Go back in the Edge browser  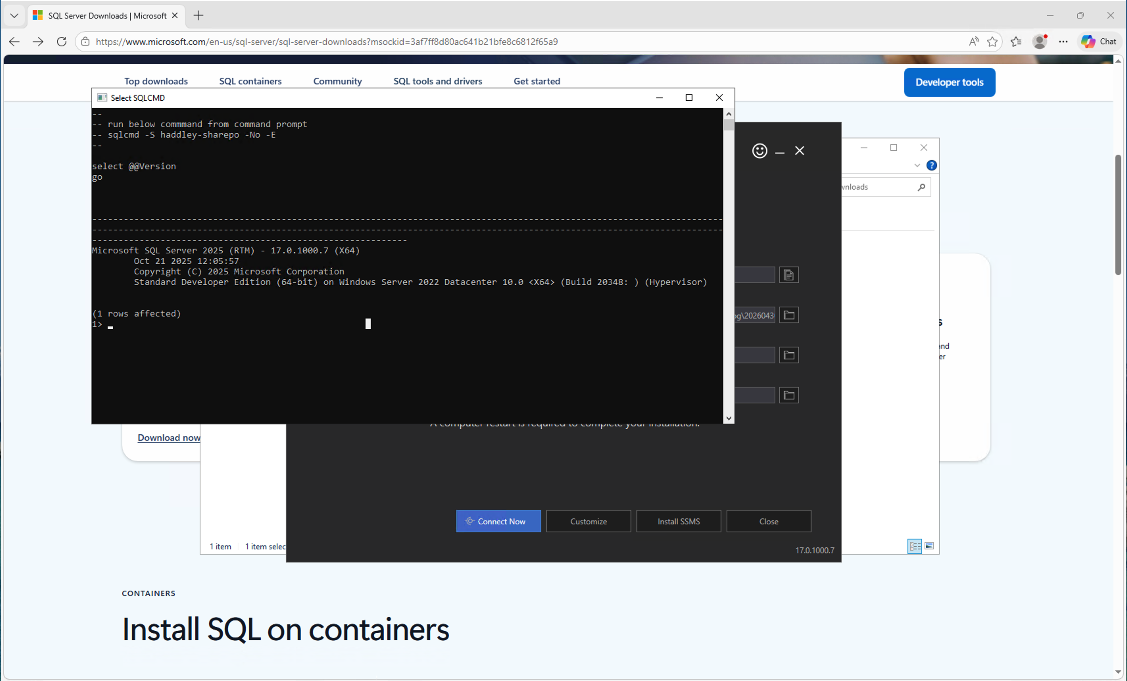14,42
